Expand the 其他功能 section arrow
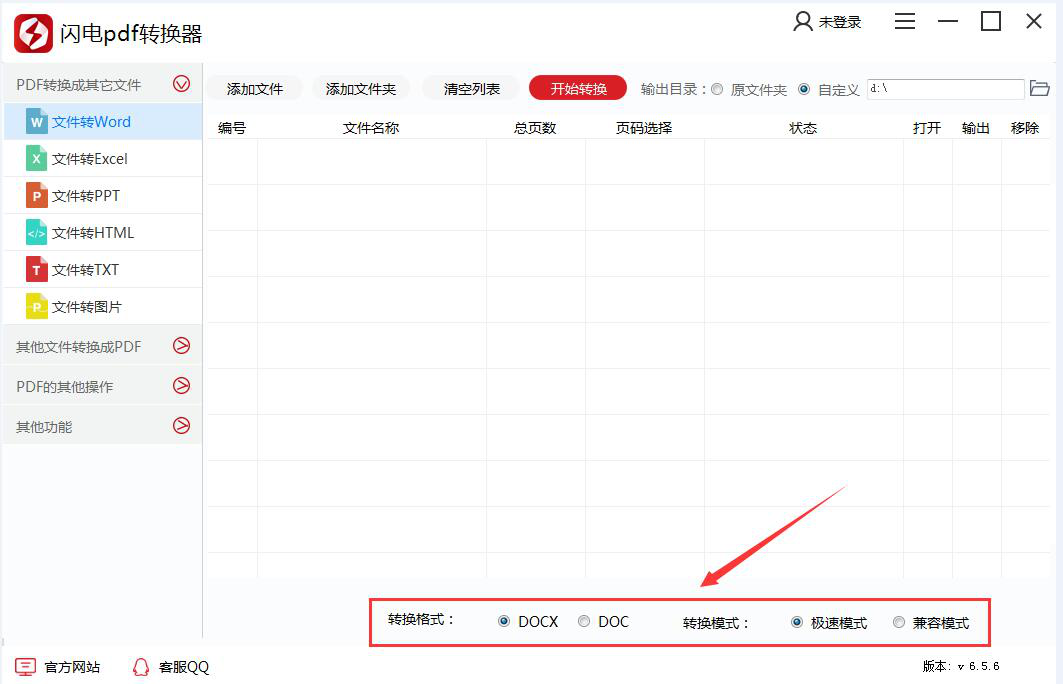1063x684 pixels. [181, 426]
